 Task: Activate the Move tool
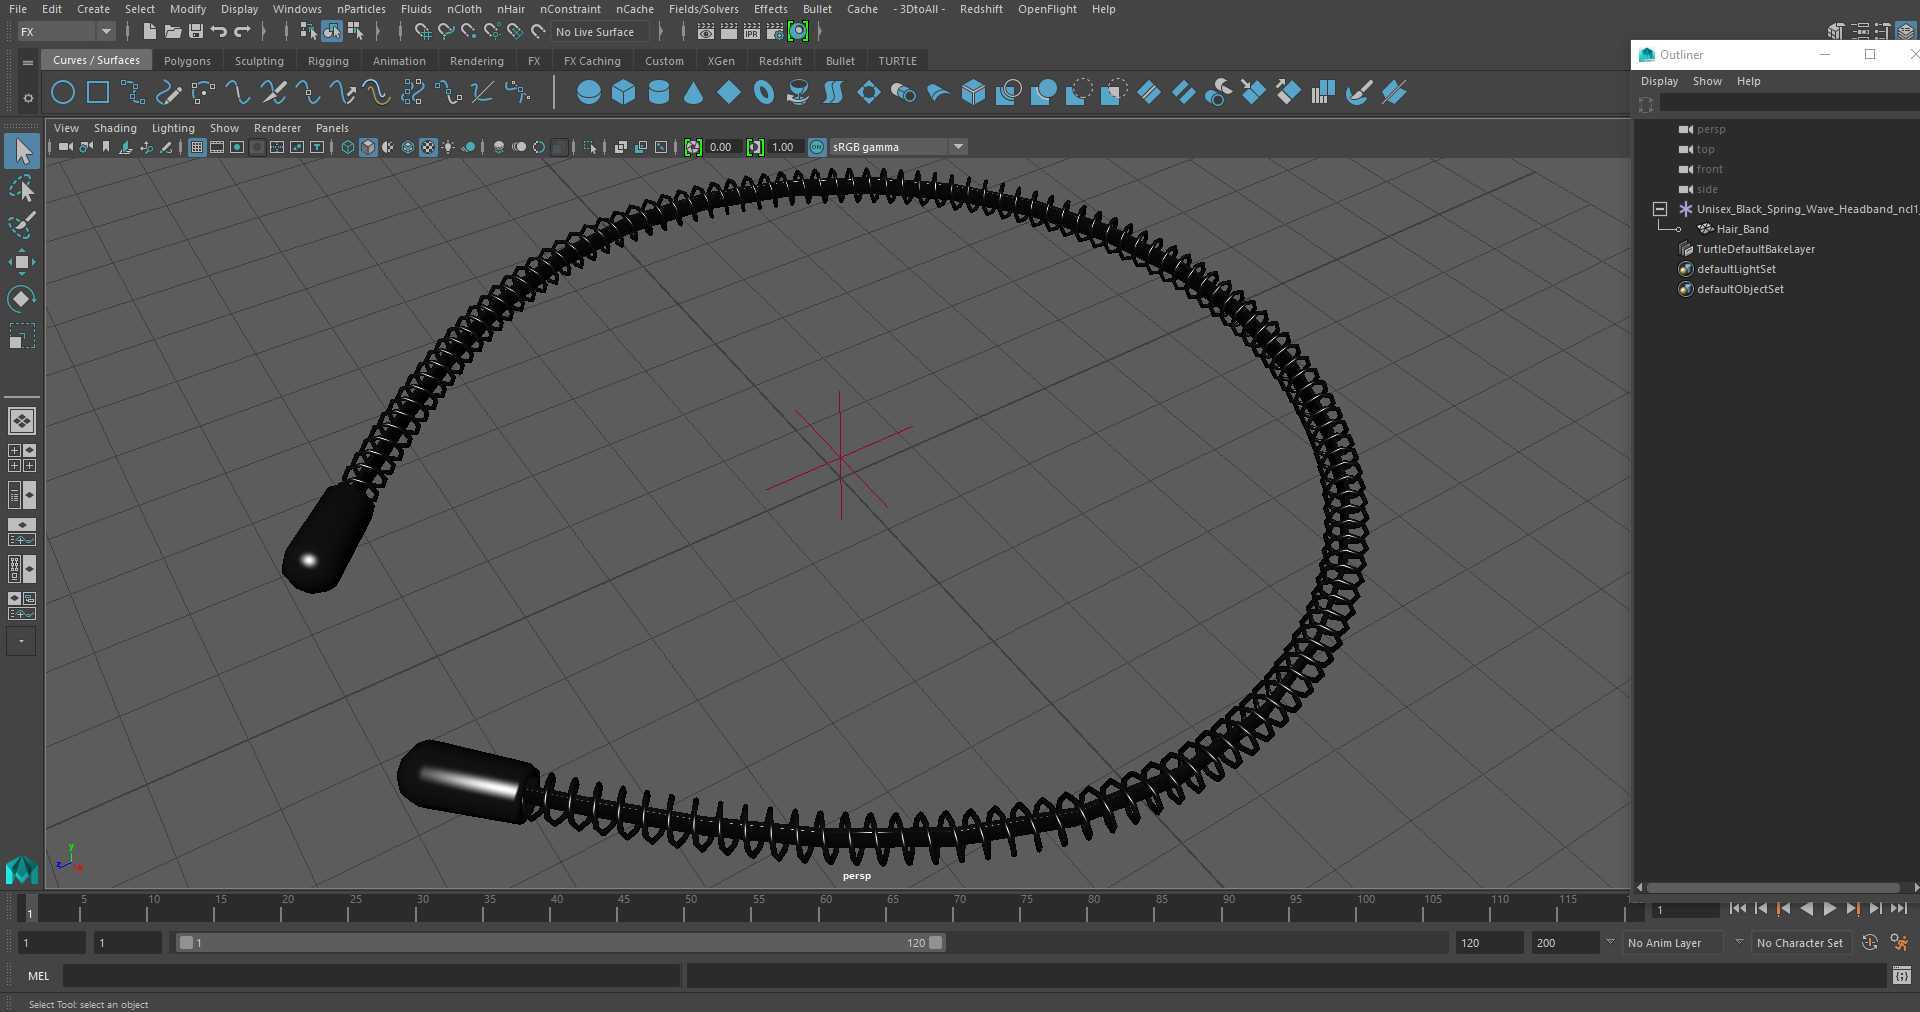[x=21, y=262]
